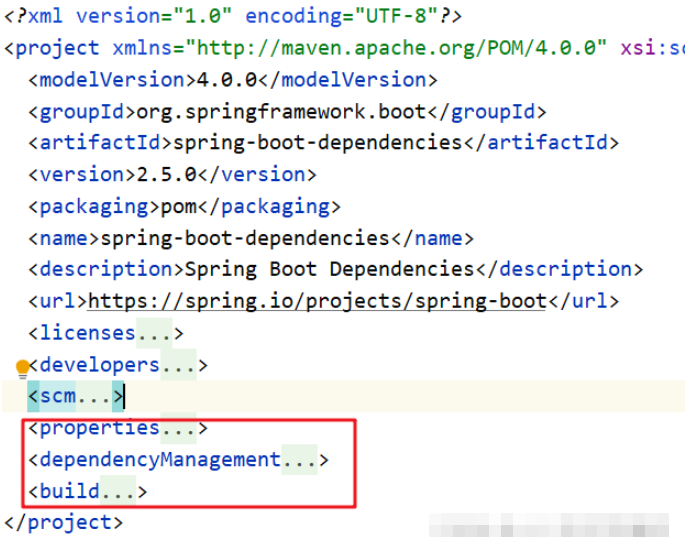Screen dimensions: 692x537
Task: Expand the folded build element
Action: click(x=117, y=491)
